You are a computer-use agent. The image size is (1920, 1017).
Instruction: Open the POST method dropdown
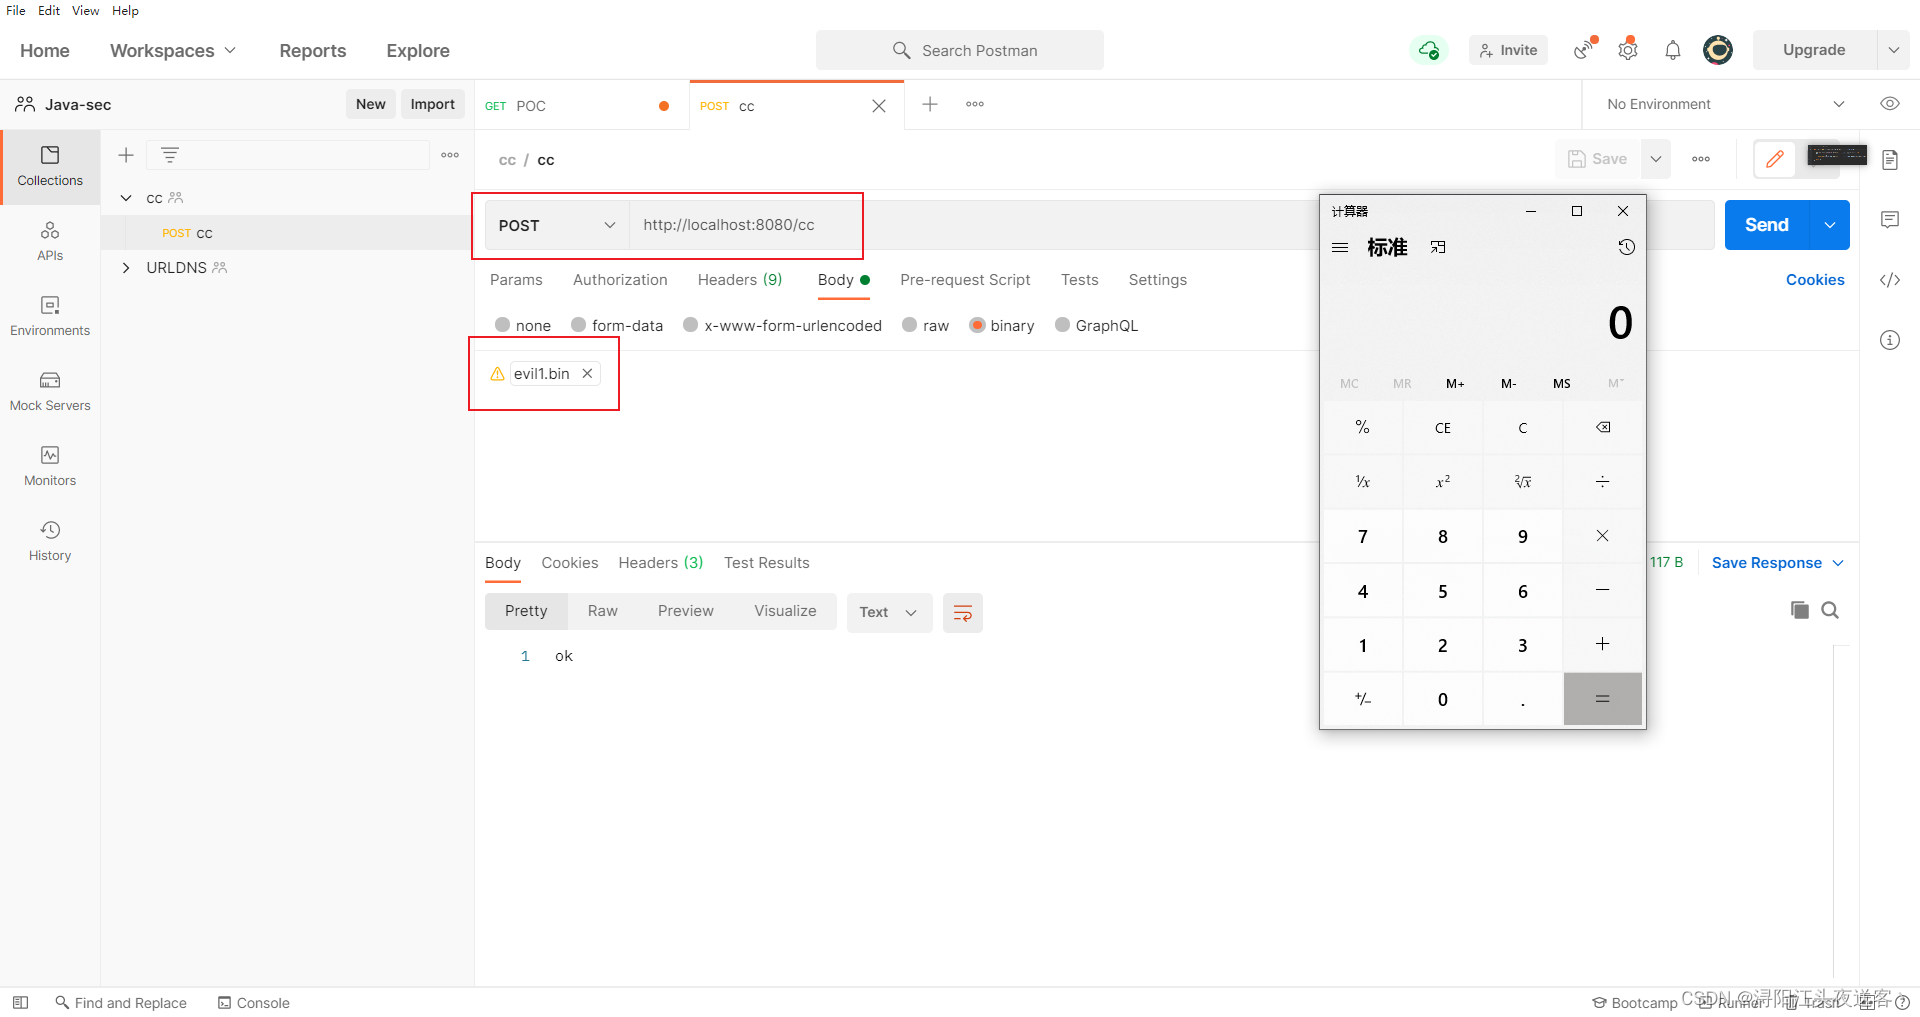(x=557, y=225)
